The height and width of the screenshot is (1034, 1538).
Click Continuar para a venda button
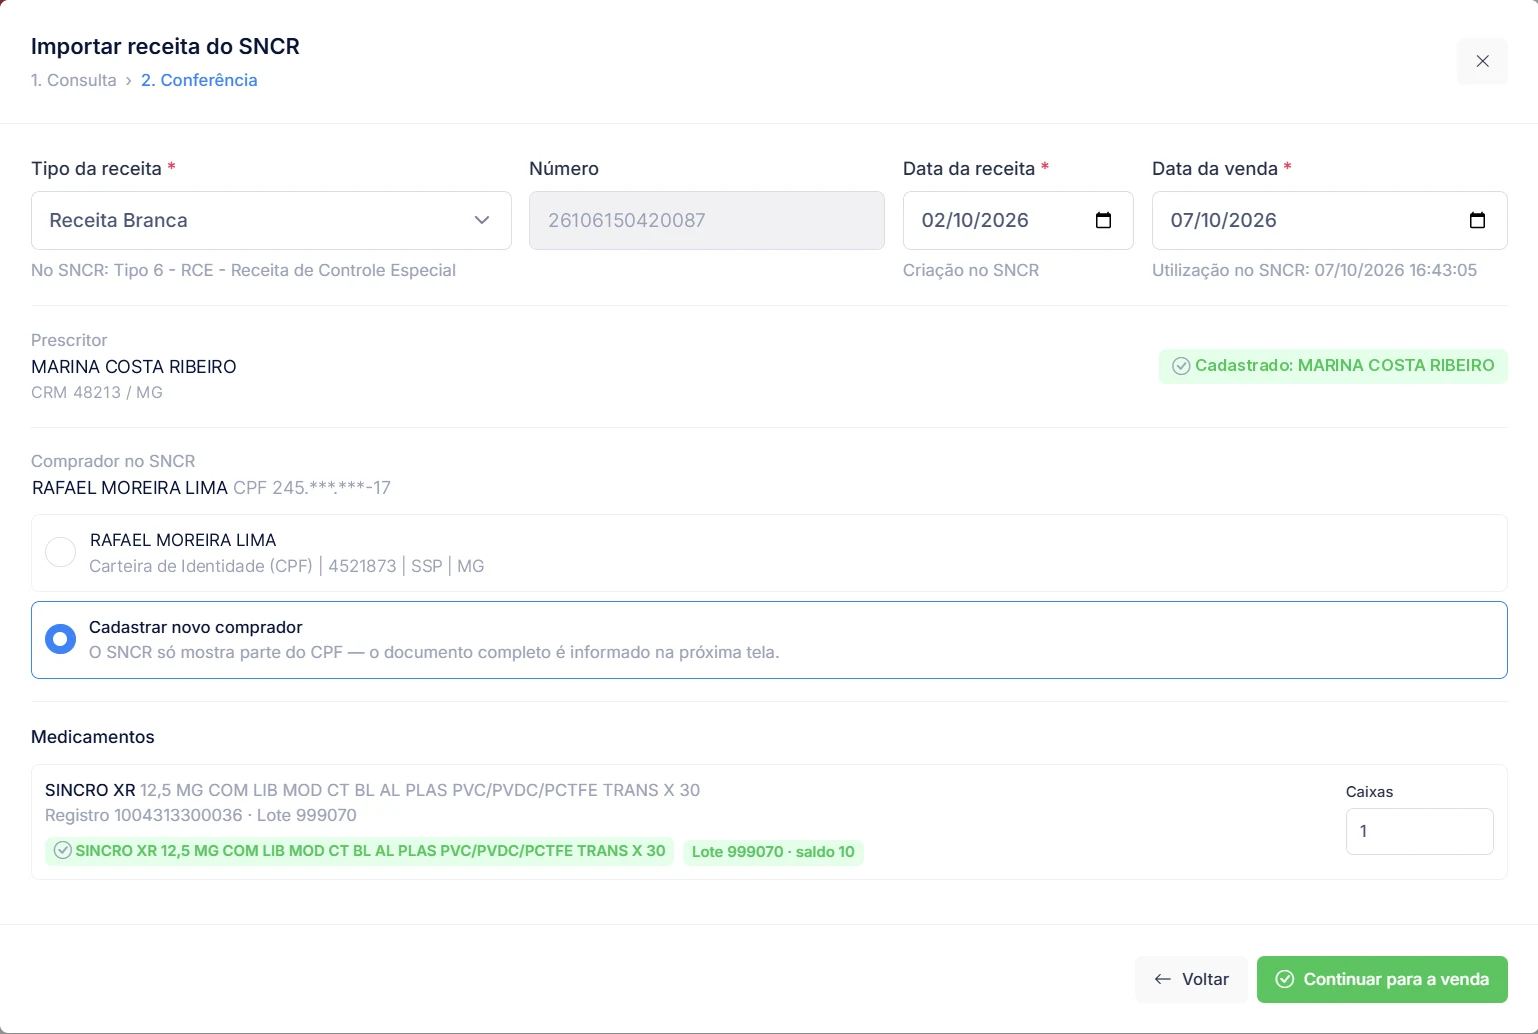1382,979
